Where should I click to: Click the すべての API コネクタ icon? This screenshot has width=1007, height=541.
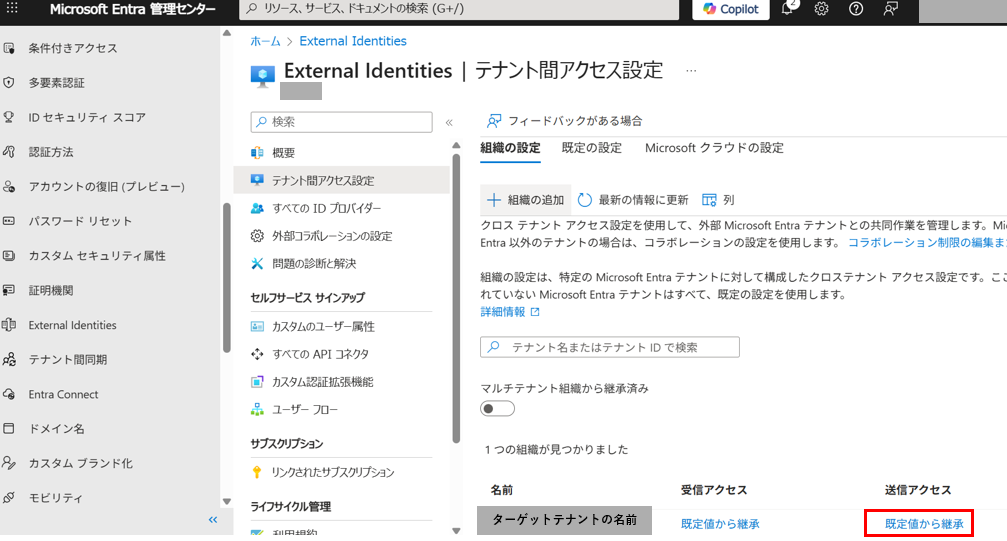pos(257,354)
